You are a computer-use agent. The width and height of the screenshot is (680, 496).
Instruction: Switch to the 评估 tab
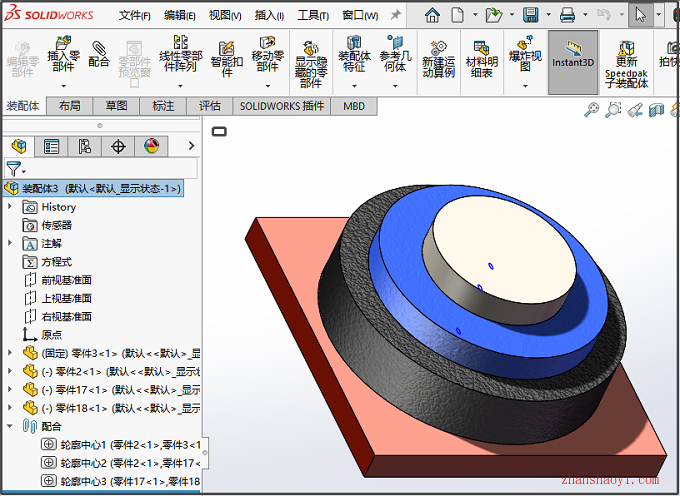(x=210, y=106)
